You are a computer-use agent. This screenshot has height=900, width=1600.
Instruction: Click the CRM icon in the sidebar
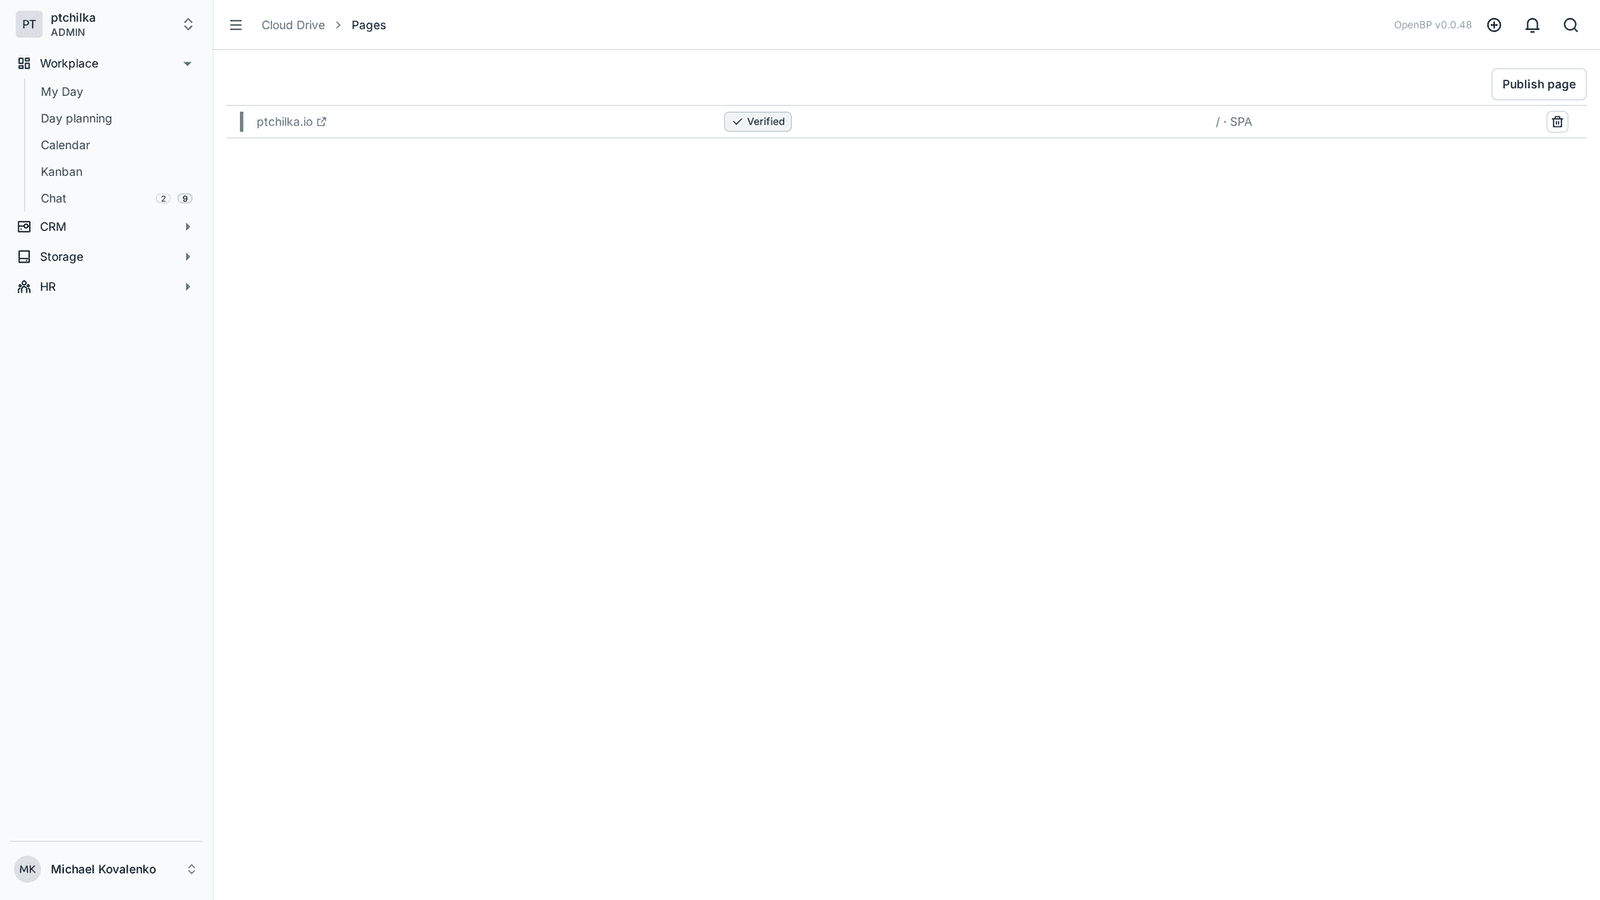coord(24,227)
